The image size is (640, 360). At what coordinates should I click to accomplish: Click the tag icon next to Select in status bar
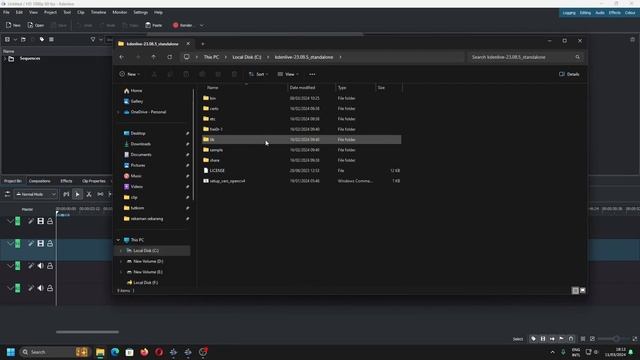533,339
